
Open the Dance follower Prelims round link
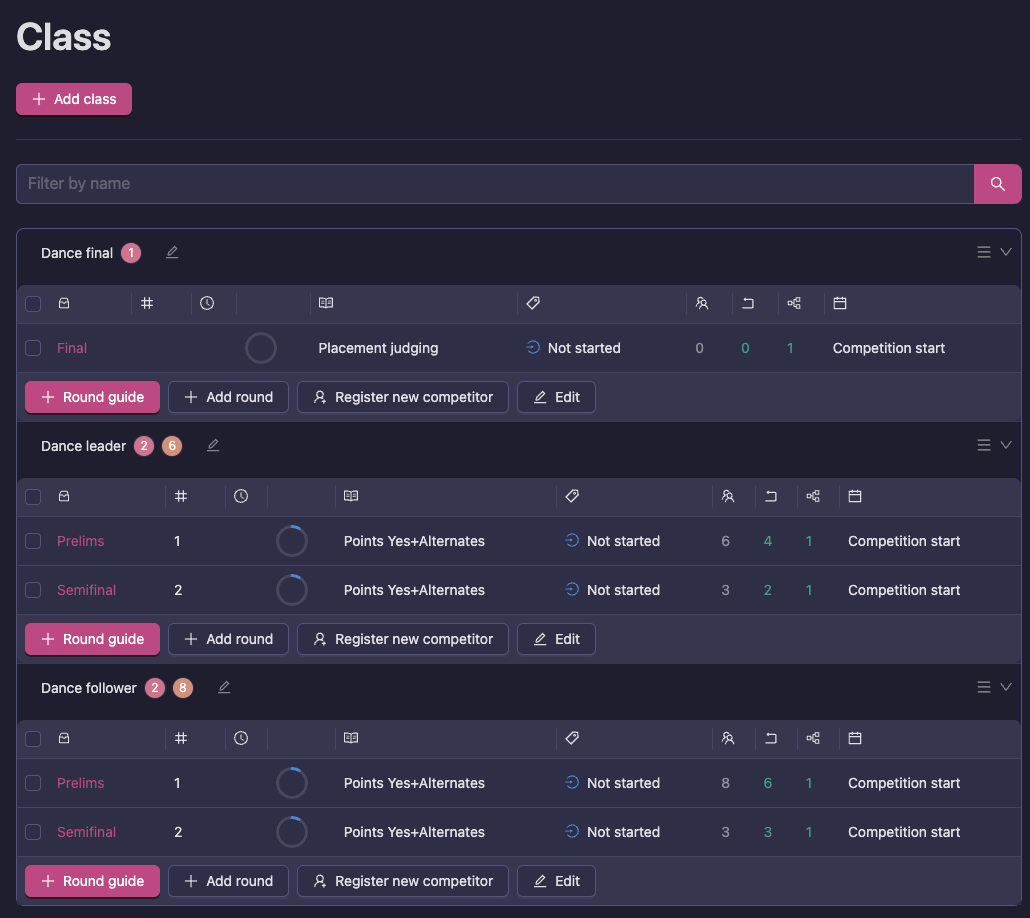coord(80,783)
